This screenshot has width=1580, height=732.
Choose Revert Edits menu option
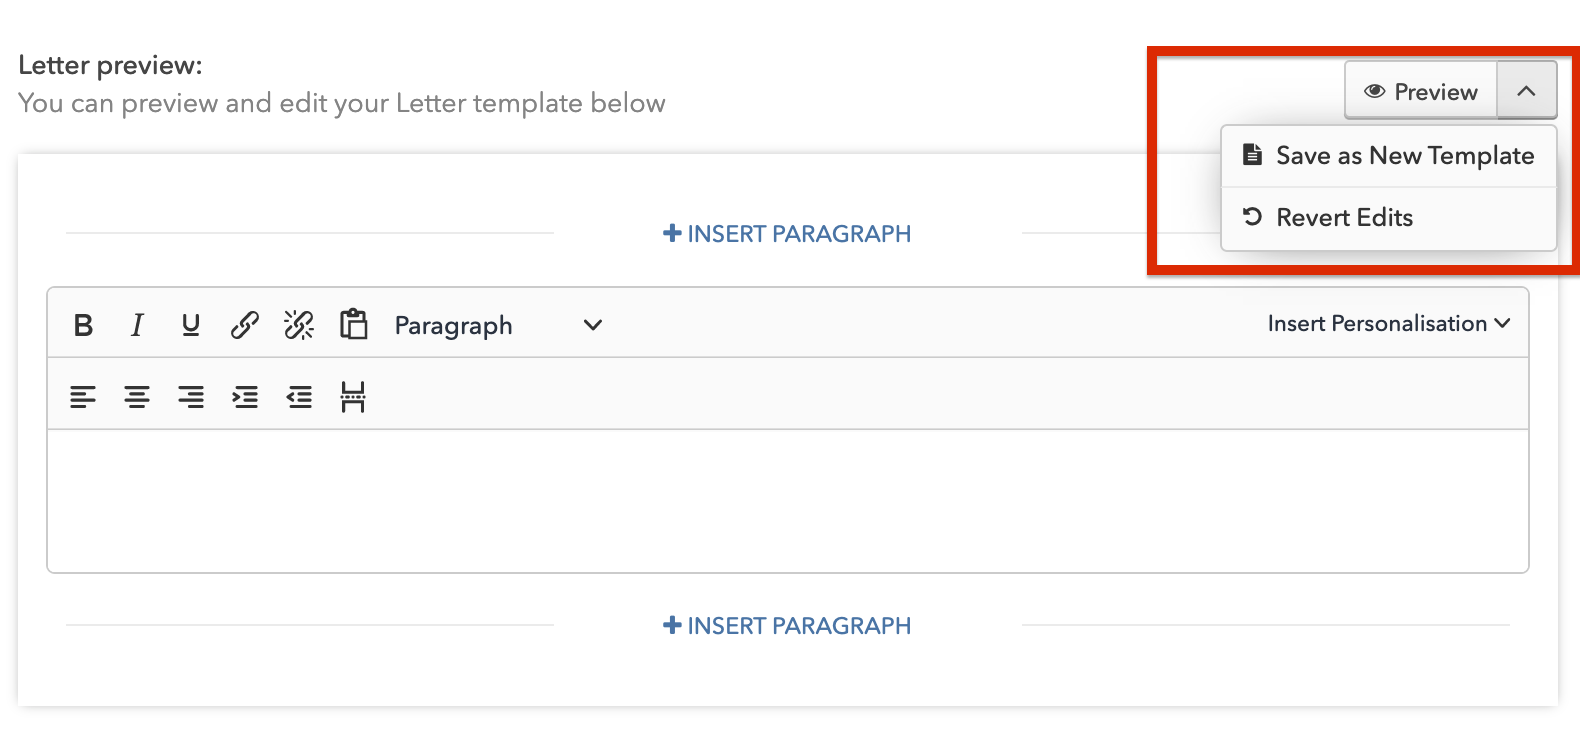point(1389,218)
